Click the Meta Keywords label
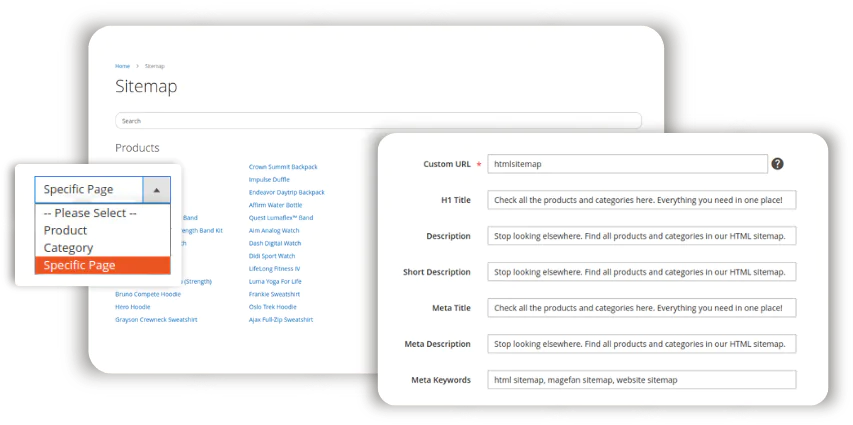 [x=441, y=379]
